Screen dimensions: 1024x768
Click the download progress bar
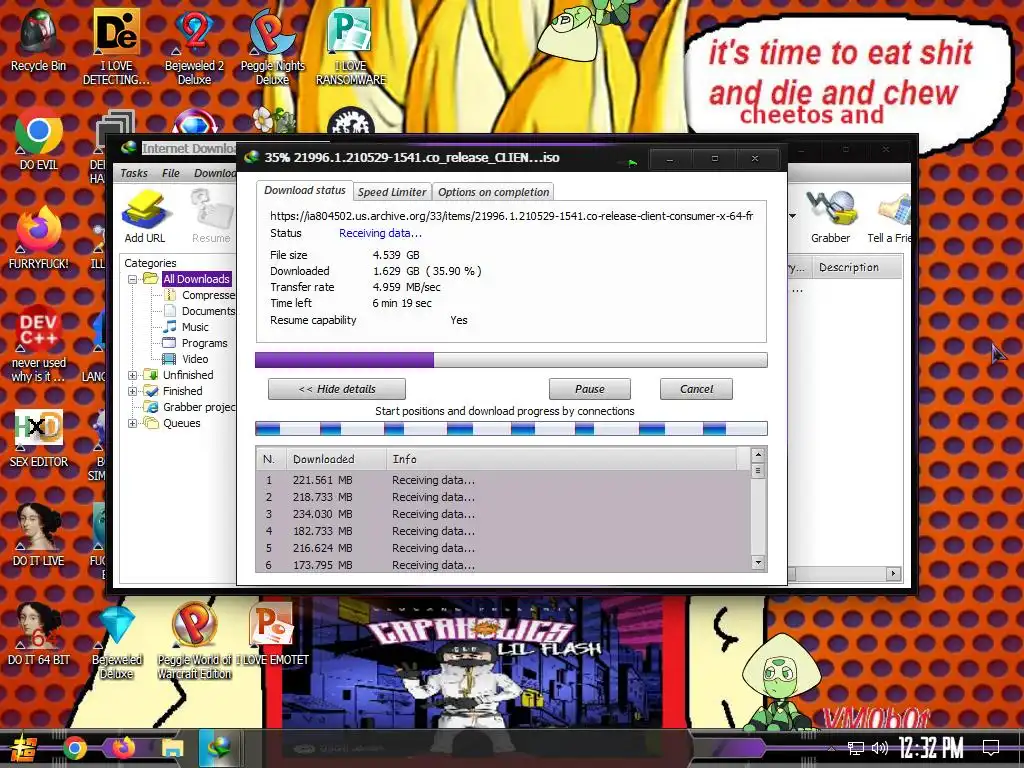[x=511, y=360]
